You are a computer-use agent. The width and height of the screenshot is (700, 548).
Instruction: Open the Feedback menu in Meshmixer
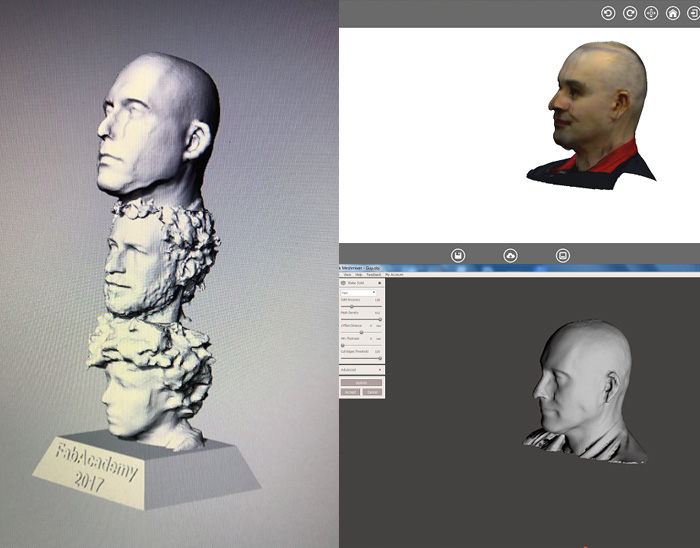click(x=374, y=274)
